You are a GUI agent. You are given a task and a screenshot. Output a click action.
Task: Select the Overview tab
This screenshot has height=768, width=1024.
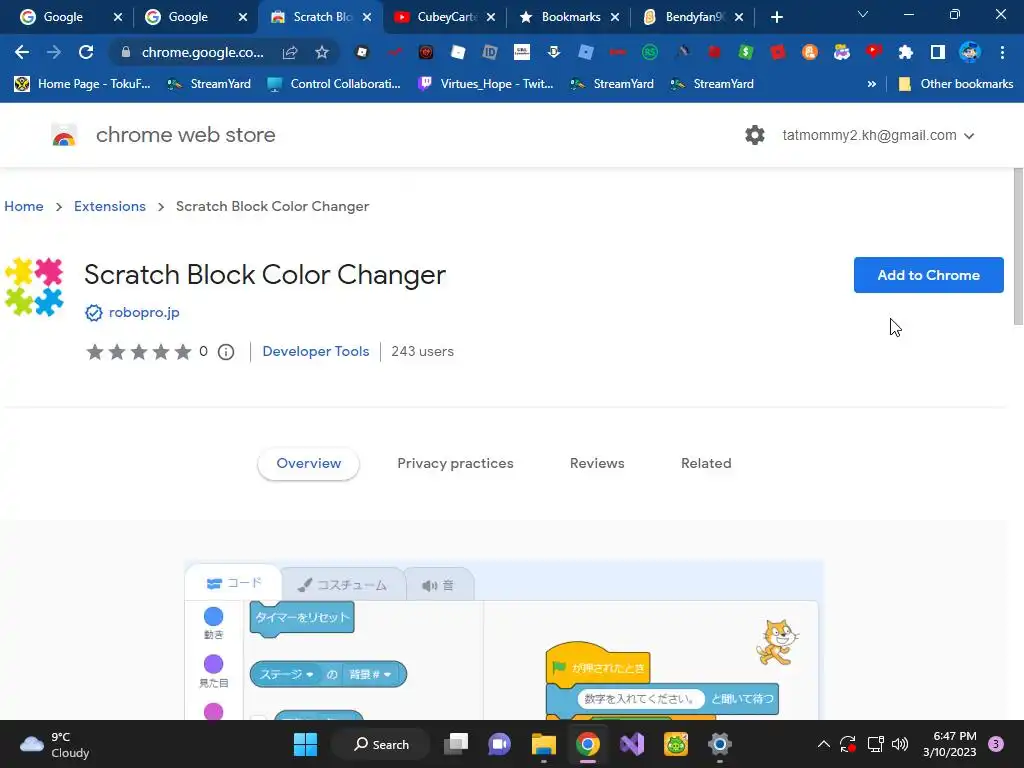click(308, 464)
